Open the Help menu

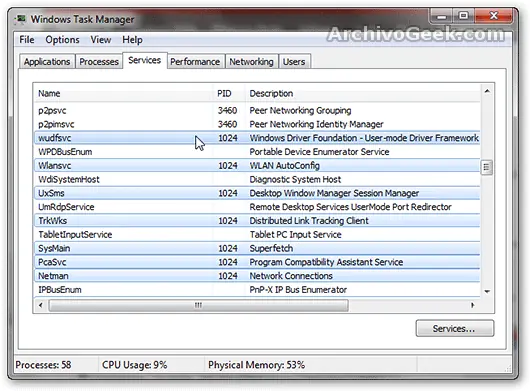(132, 40)
